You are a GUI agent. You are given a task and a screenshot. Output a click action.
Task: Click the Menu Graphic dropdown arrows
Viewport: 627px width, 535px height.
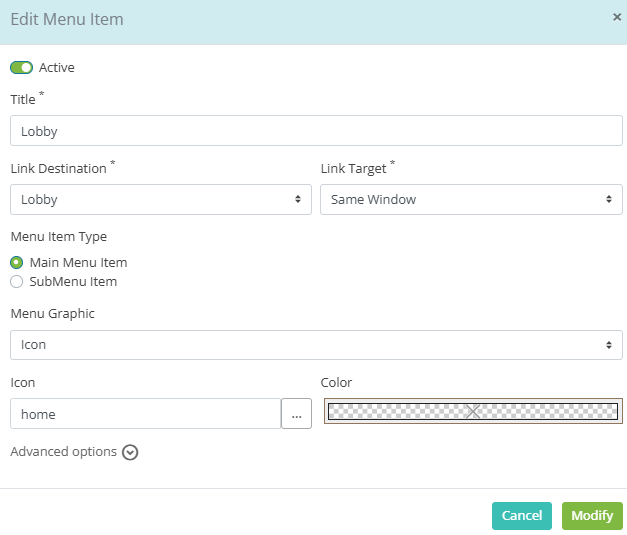(x=609, y=345)
